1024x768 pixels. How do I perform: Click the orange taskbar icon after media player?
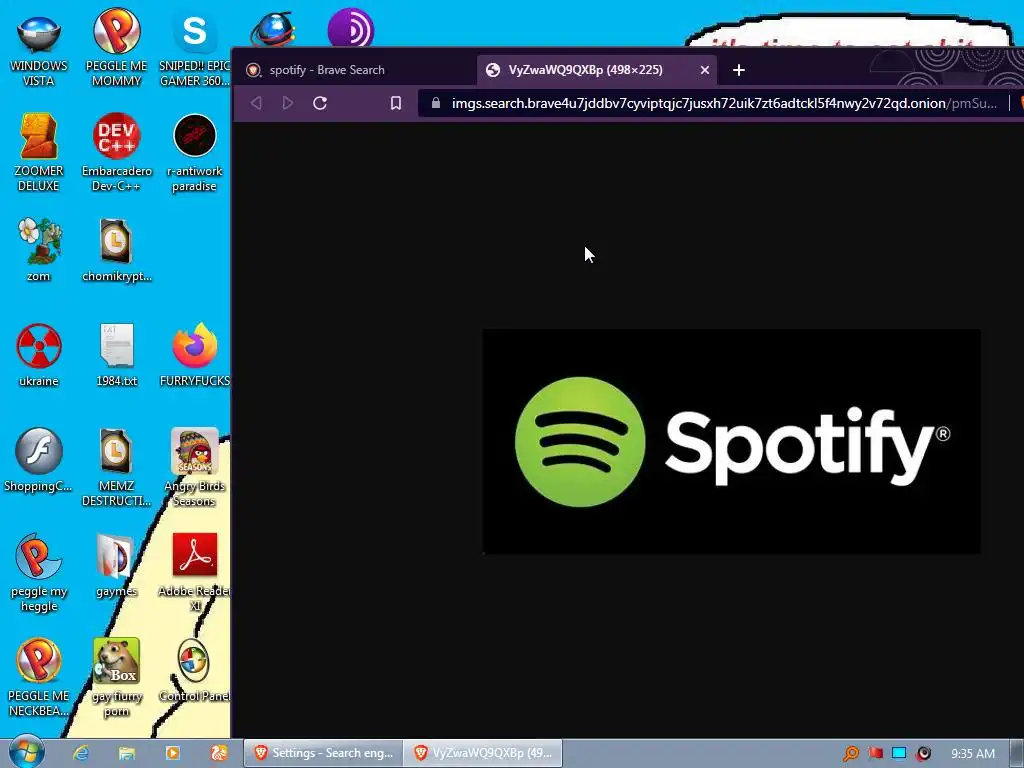pos(219,753)
